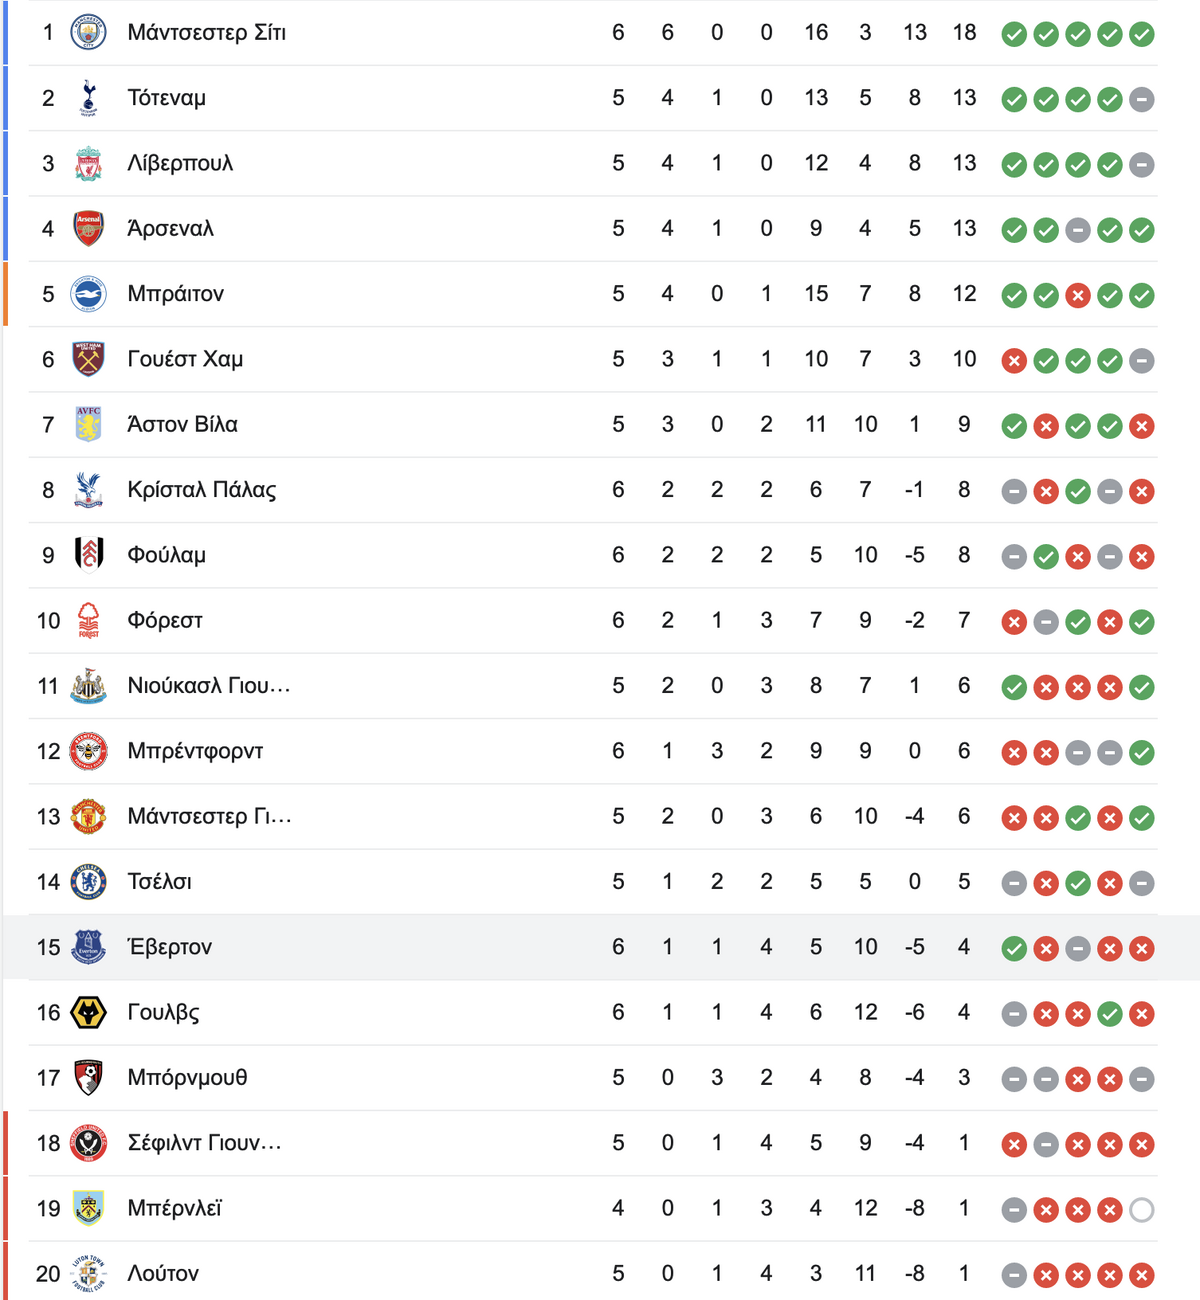Click the Manchester City club crest

(x=89, y=33)
